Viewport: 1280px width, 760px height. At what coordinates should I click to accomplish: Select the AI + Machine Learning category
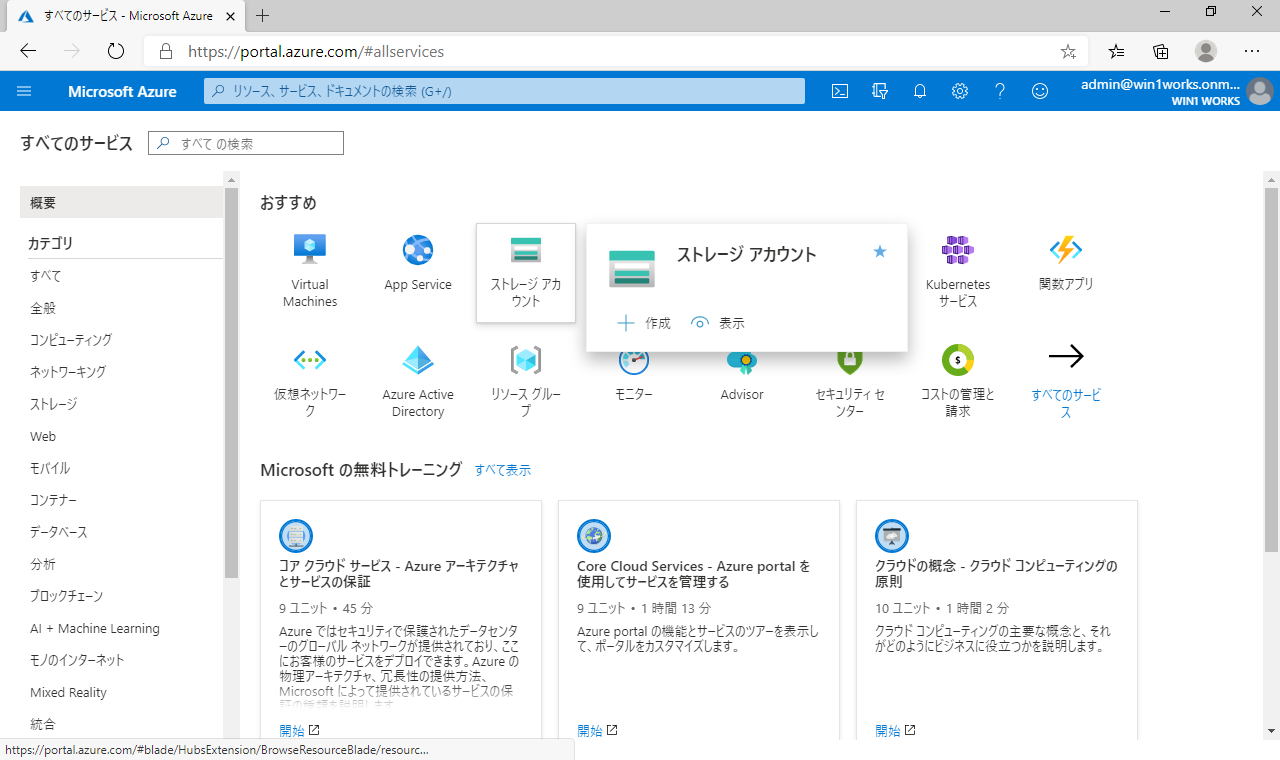coord(95,628)
